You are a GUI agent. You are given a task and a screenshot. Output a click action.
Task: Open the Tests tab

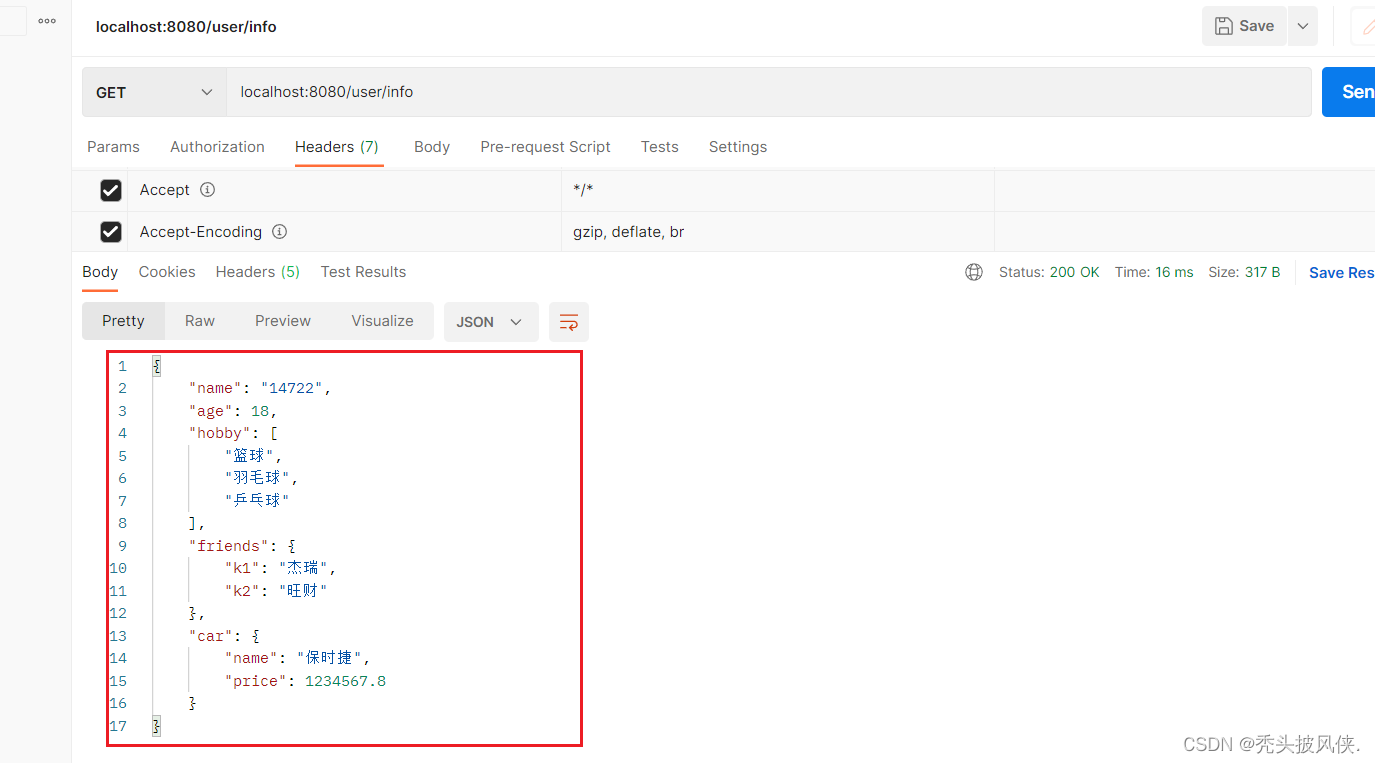(x=660, y=147)
